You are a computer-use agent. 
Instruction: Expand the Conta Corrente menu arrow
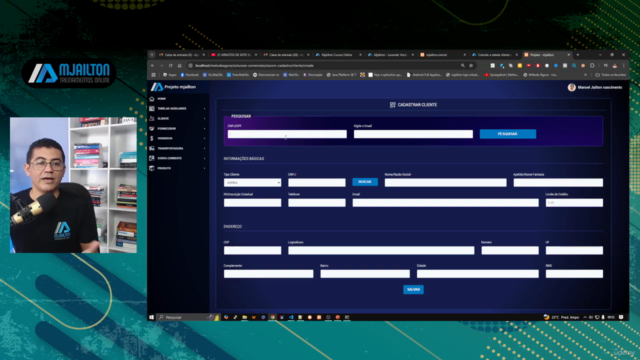point(204,158)
